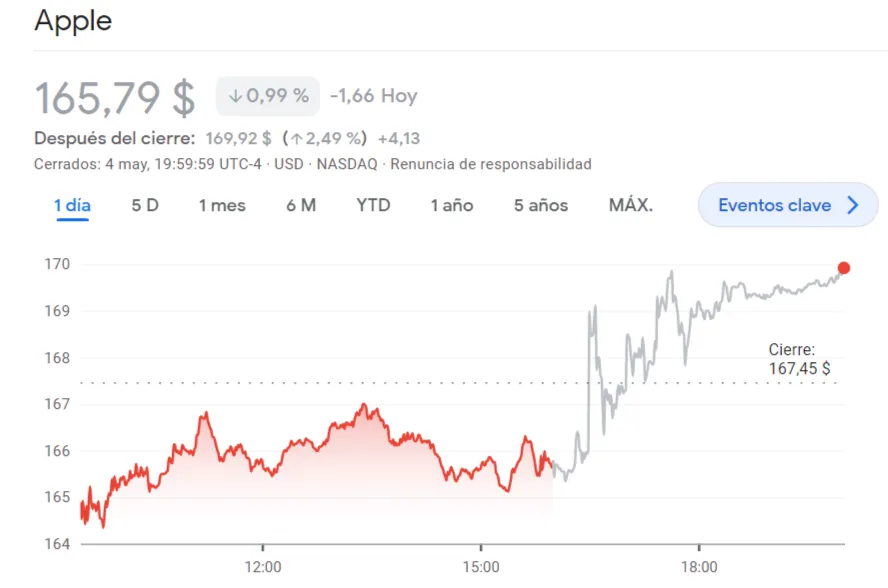Click the red dot ending the chart line
Screen dimensions: 888x588
[x=844, y=268]
